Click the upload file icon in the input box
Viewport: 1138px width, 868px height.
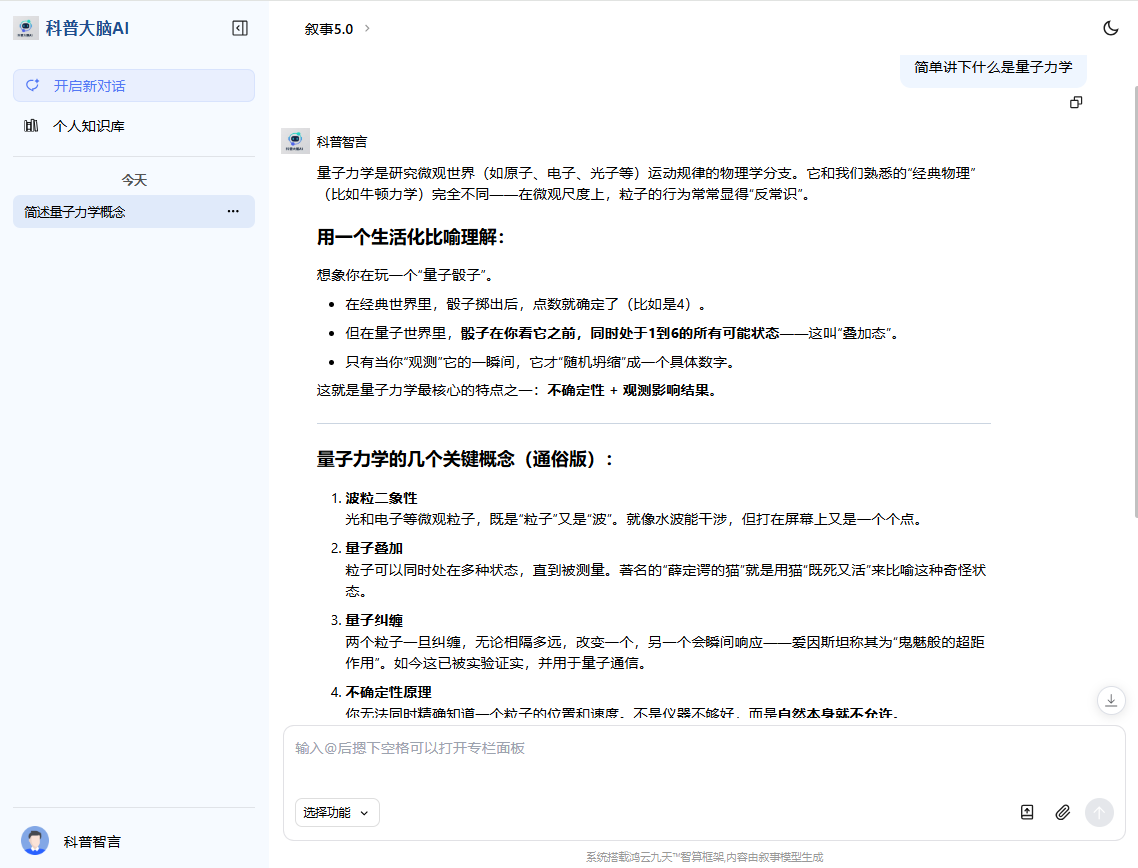1027,812
